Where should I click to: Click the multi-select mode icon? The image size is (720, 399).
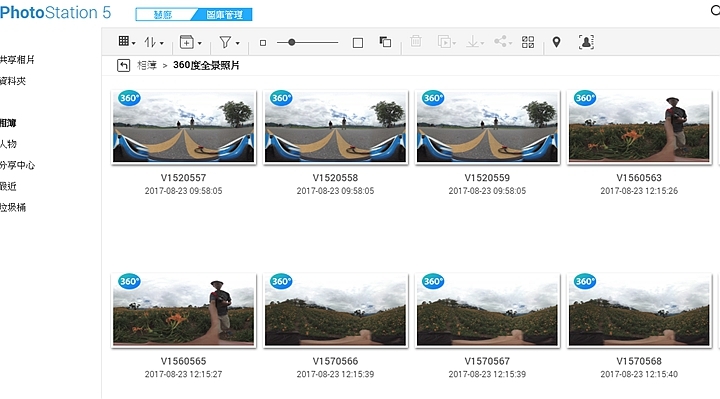tap(385, 42)
